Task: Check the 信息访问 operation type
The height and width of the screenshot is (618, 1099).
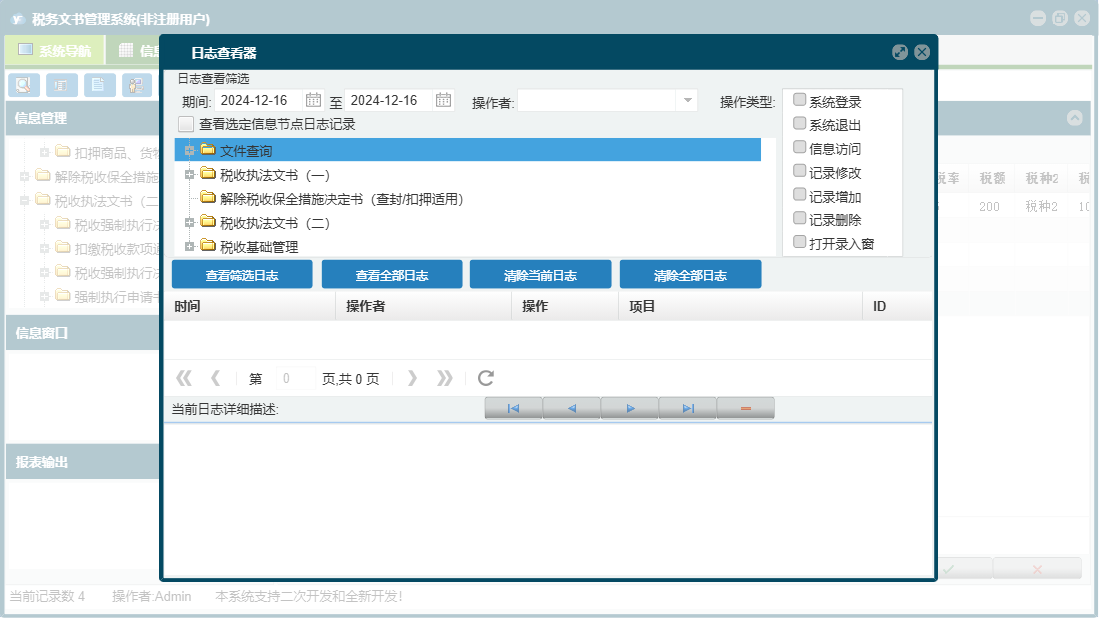Action: click(x=799, y=147)
